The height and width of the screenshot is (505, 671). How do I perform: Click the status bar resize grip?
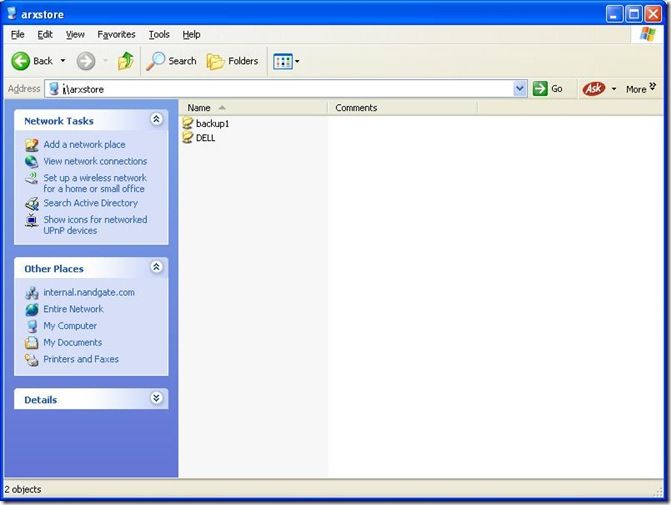coord(658,492)
